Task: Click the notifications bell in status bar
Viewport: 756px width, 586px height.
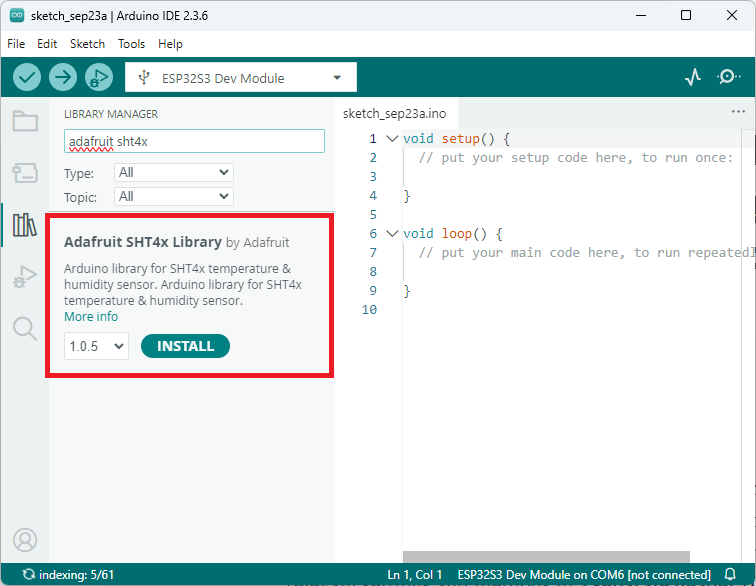Action: pos(730,574)
